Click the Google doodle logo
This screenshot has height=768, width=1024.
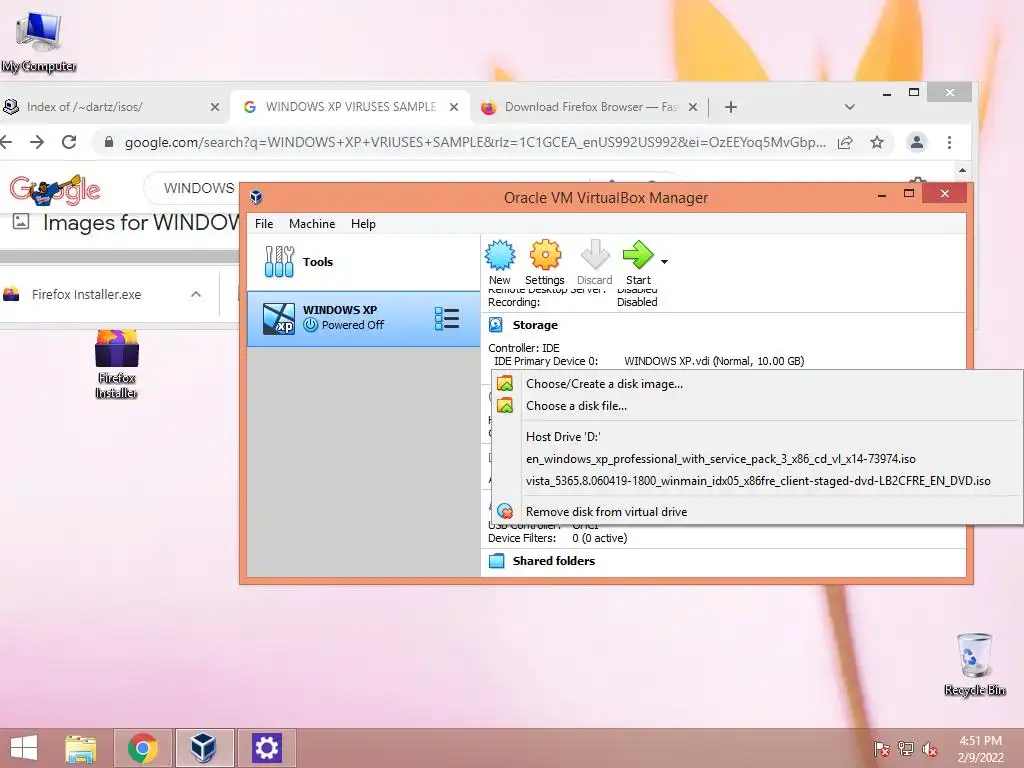55,189
